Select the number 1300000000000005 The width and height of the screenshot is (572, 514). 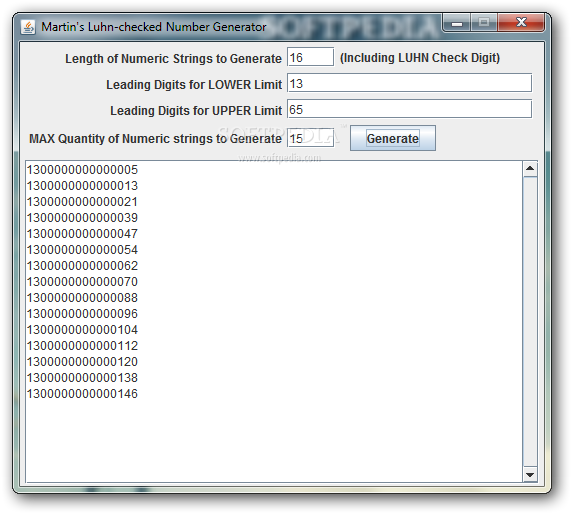pos(82,170)
